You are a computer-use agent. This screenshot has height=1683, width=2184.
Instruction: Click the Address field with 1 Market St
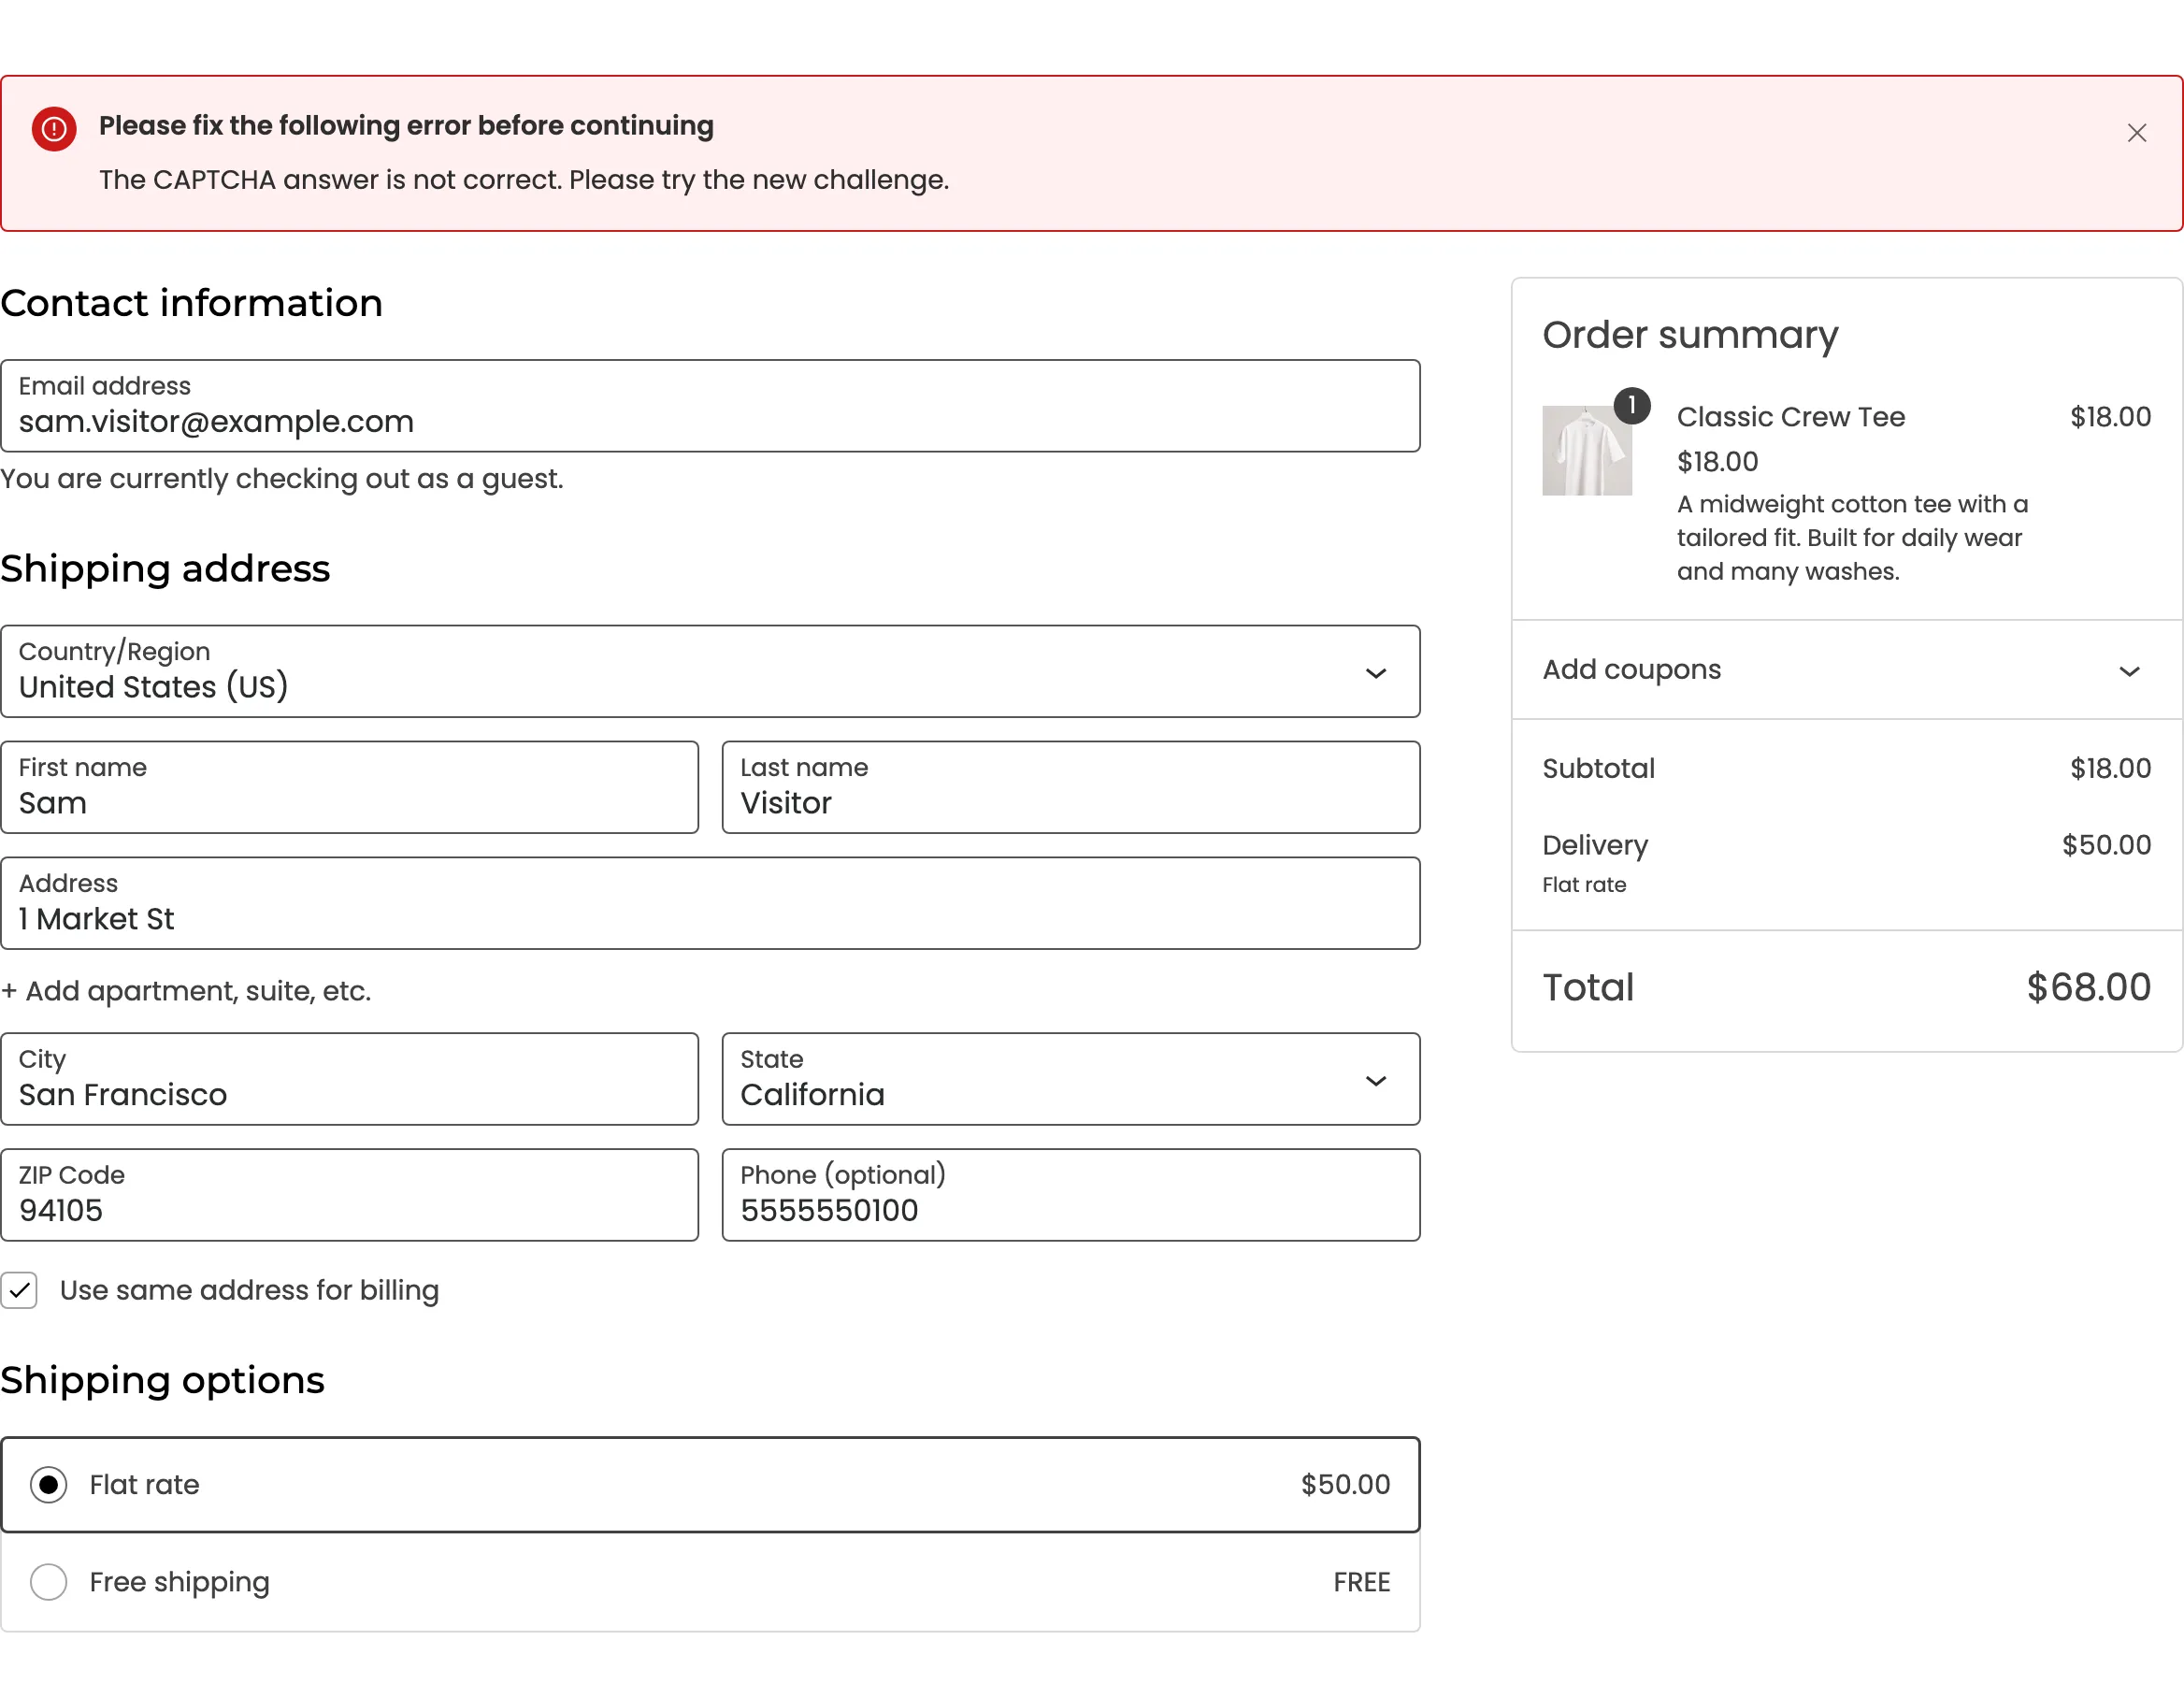click(x=710, y=903)
